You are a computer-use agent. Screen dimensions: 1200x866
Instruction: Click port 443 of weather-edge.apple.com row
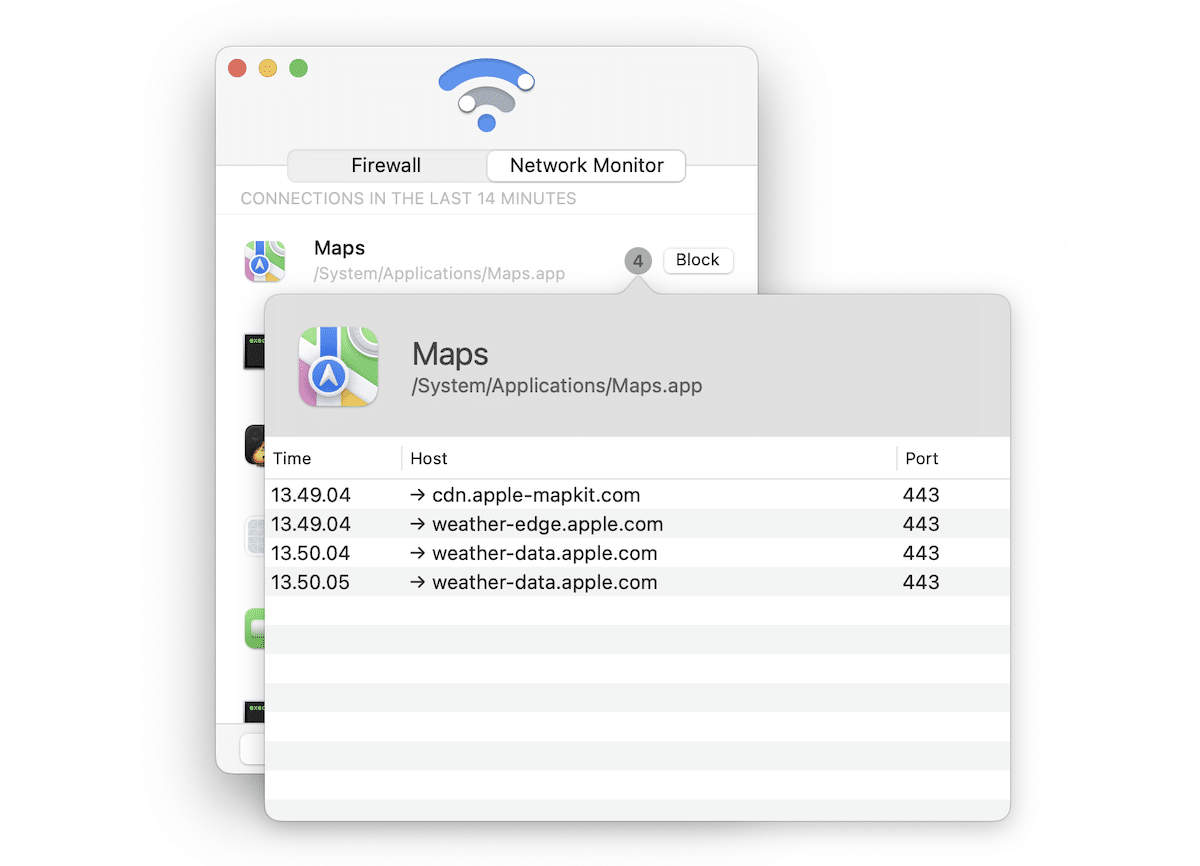pyautogui.click(x=921, y=524)
